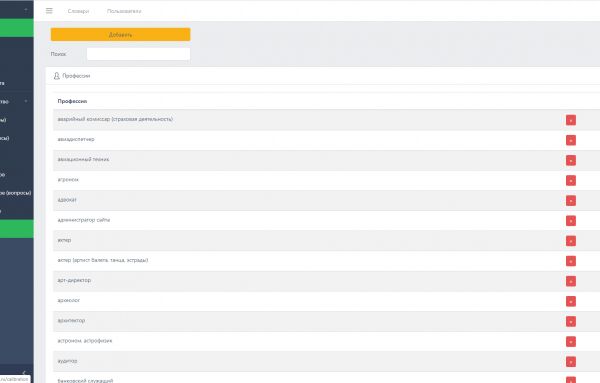Click the orange Добавить button

click(121, 34)
